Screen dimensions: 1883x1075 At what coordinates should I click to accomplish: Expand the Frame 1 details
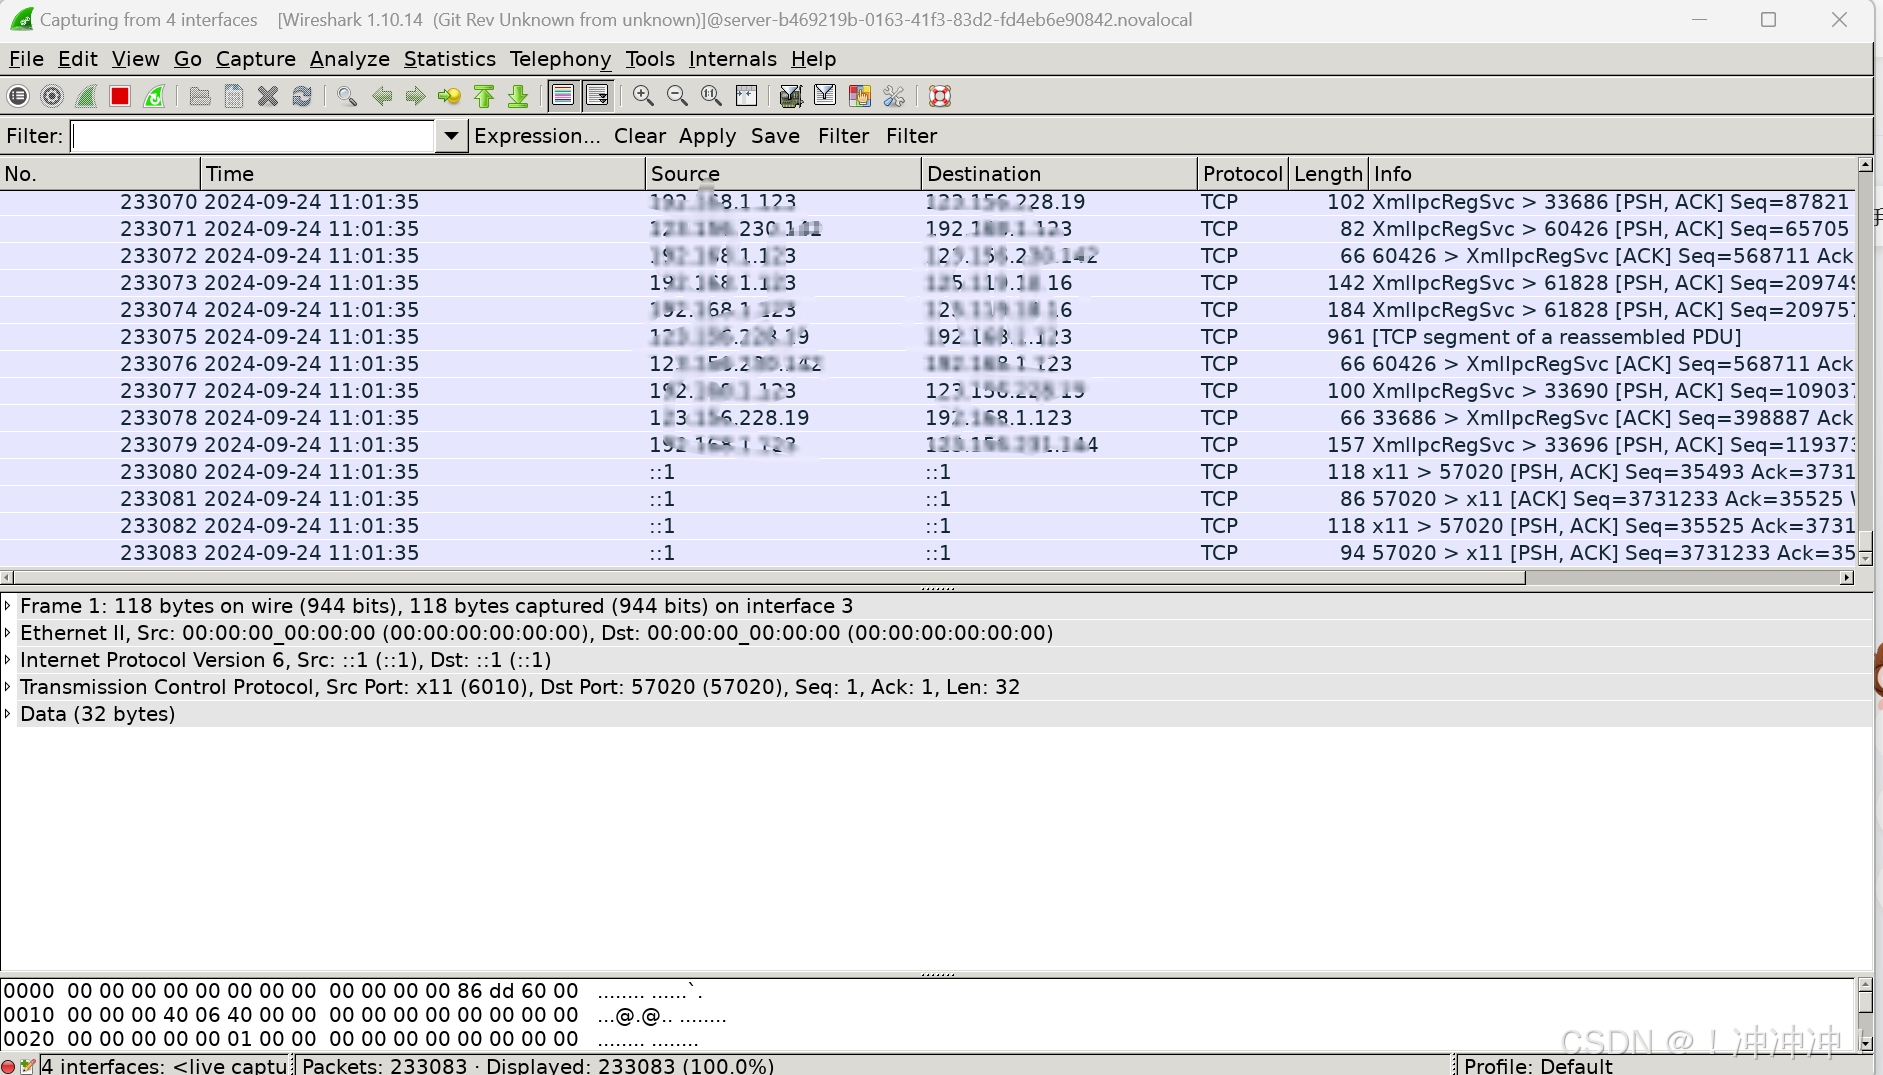(x=10, y=606)
